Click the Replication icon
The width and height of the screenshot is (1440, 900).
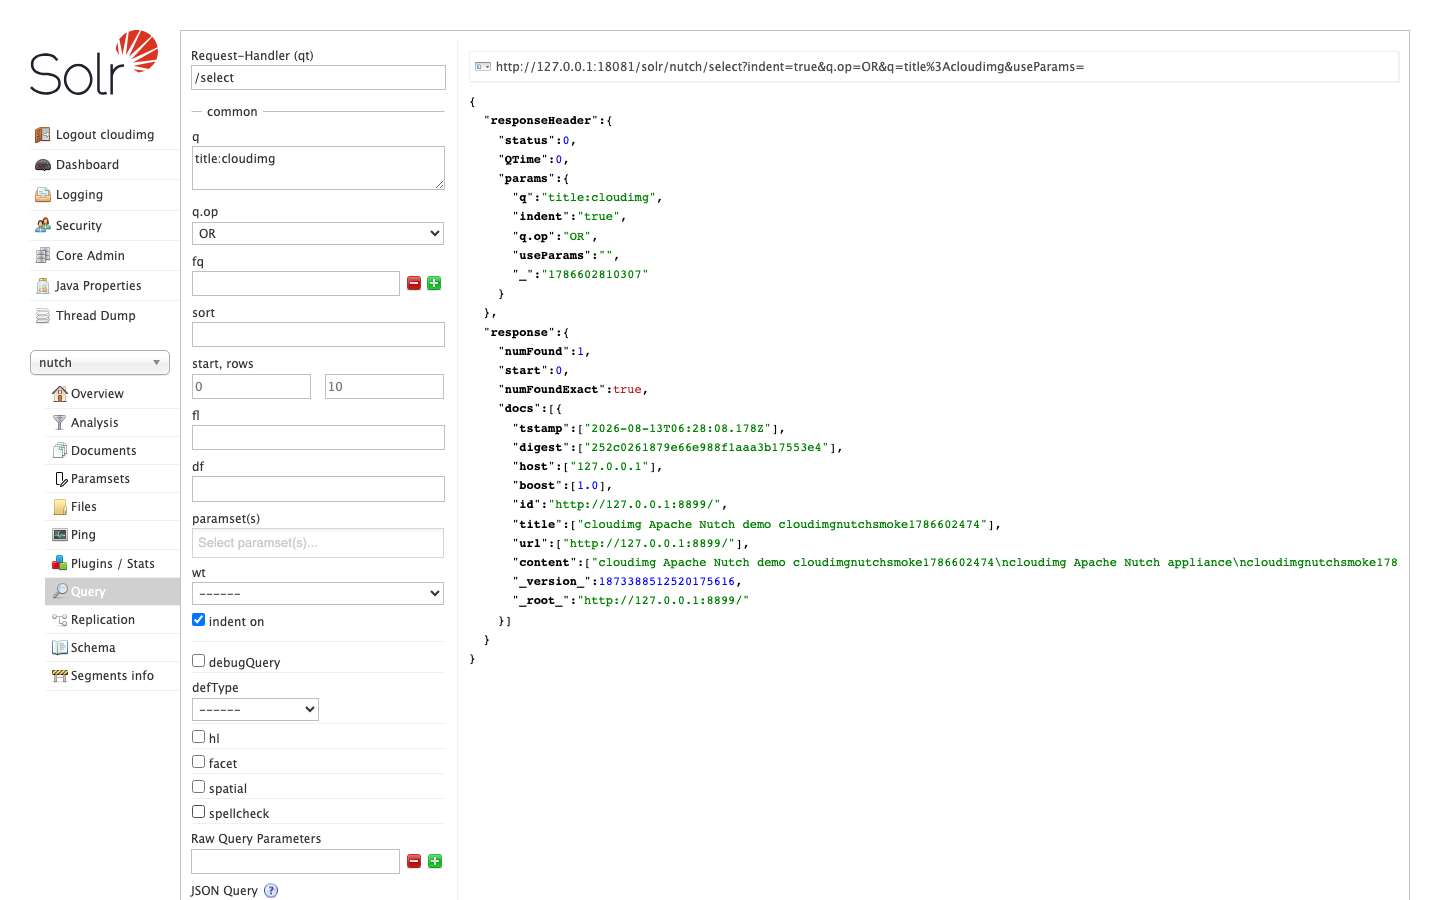[x=60, y=620]
